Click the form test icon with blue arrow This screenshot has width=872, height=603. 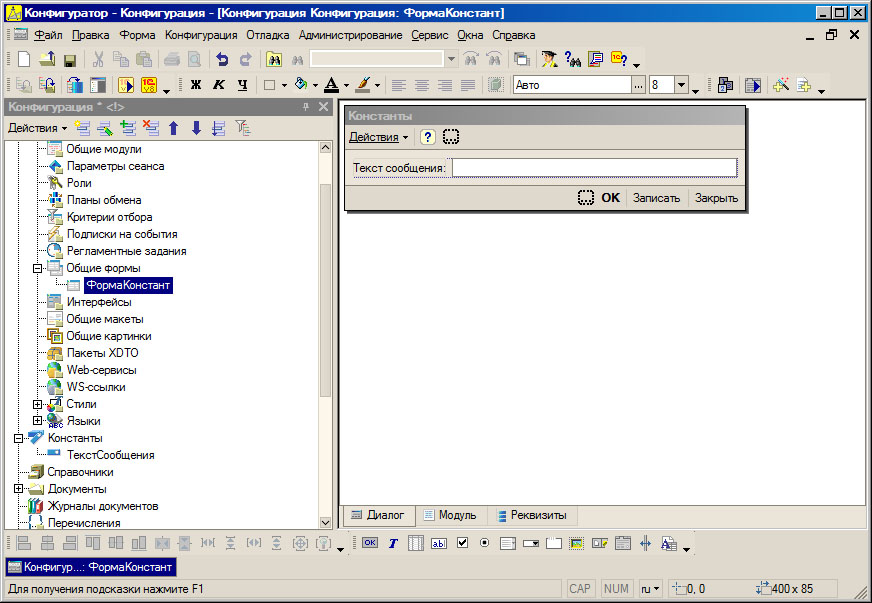pyautogui.click(x=753, y=85)
